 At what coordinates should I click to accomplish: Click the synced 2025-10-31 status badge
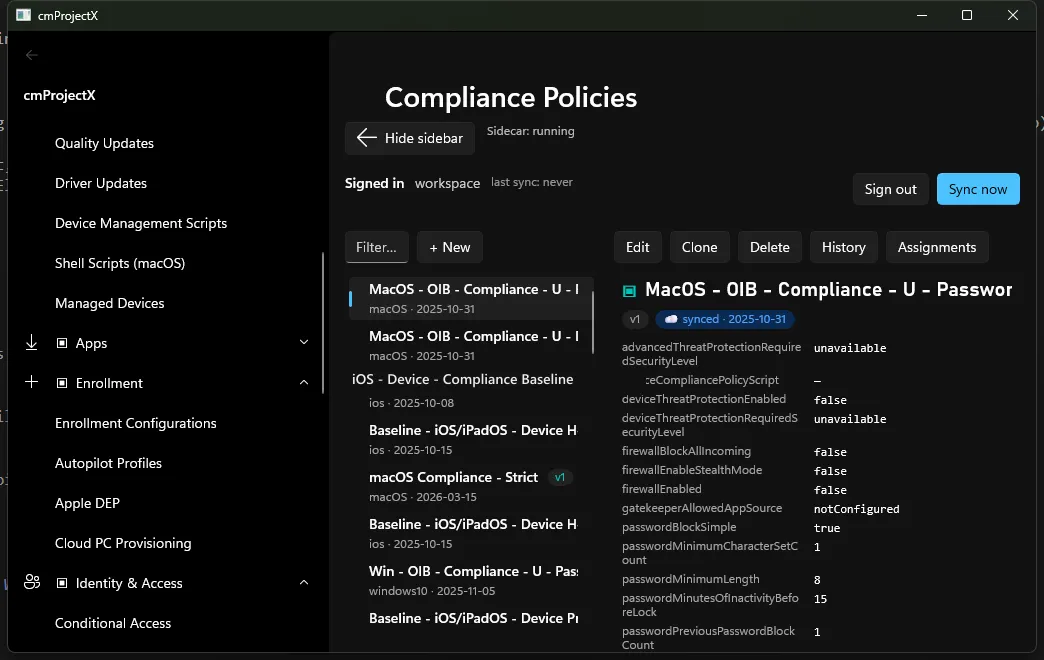point(724,319)
